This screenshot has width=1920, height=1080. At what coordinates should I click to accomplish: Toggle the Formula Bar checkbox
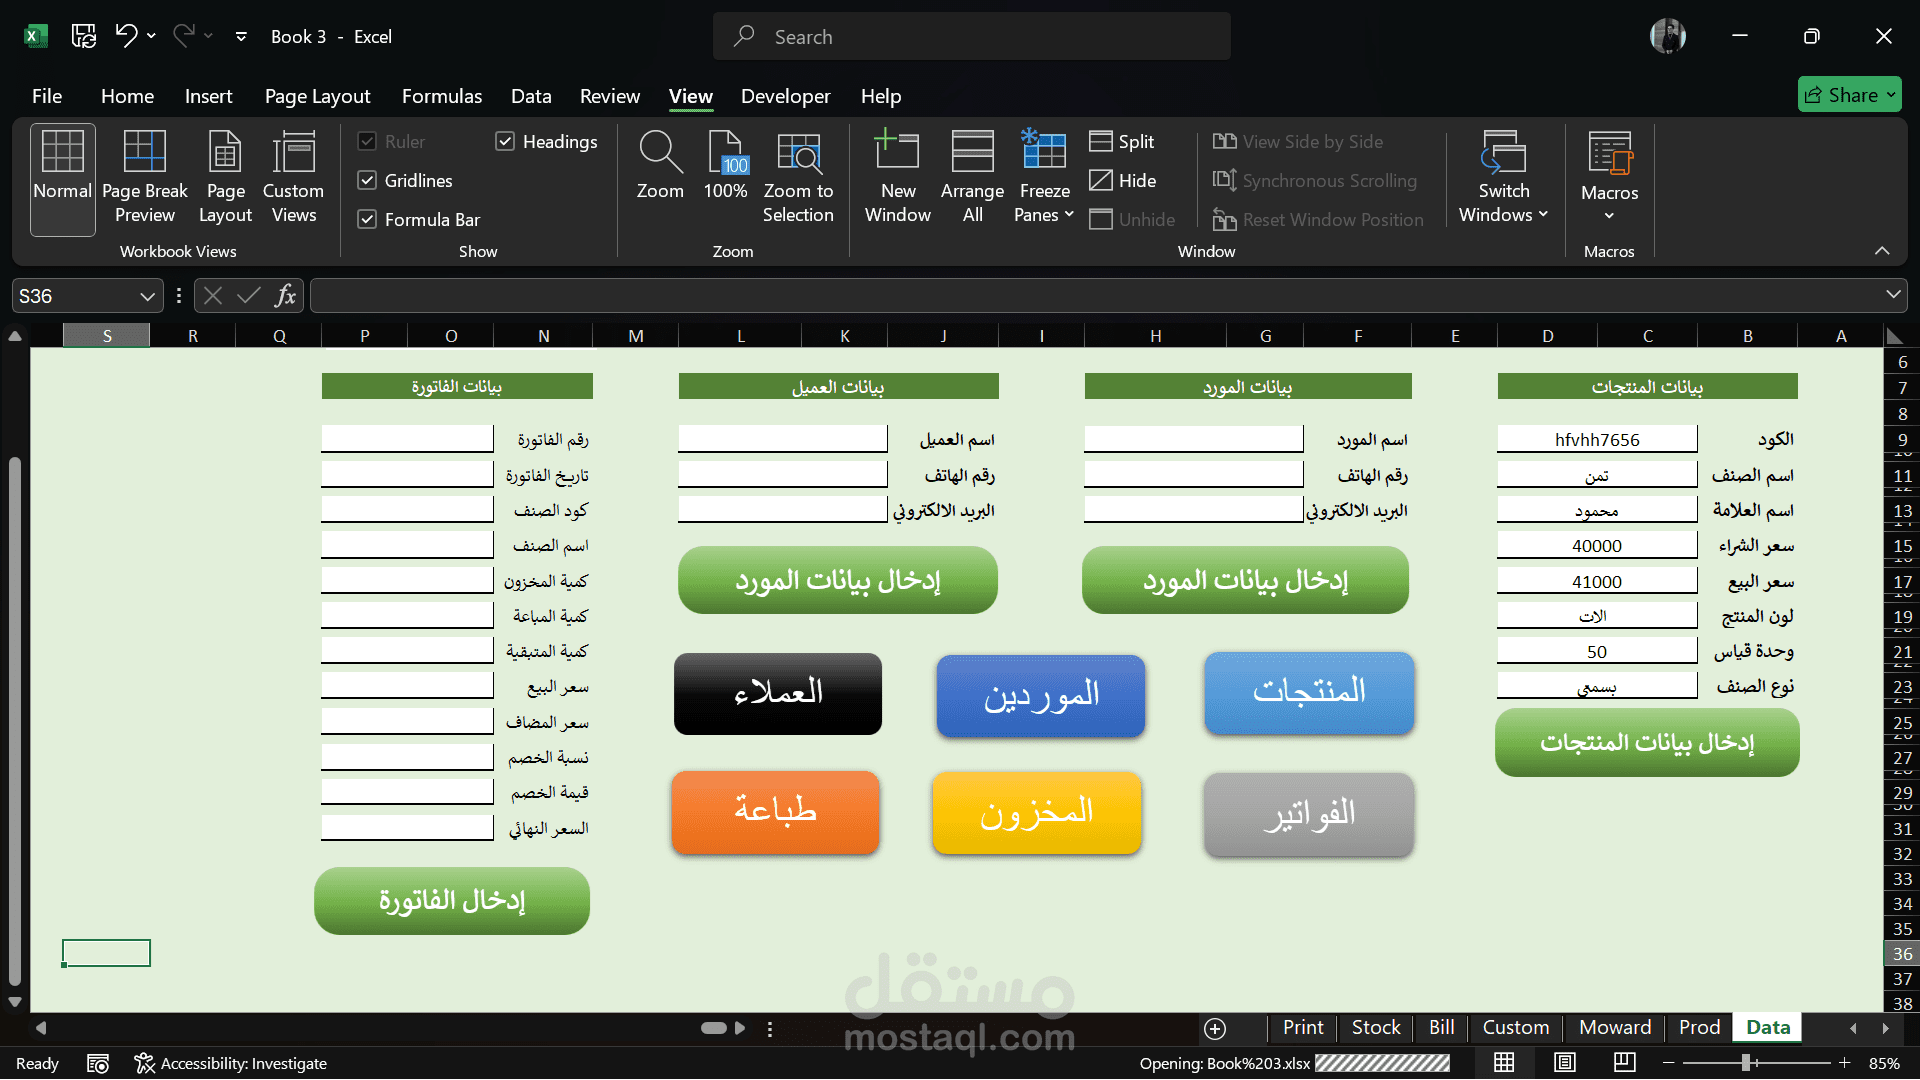click(367, 219)
